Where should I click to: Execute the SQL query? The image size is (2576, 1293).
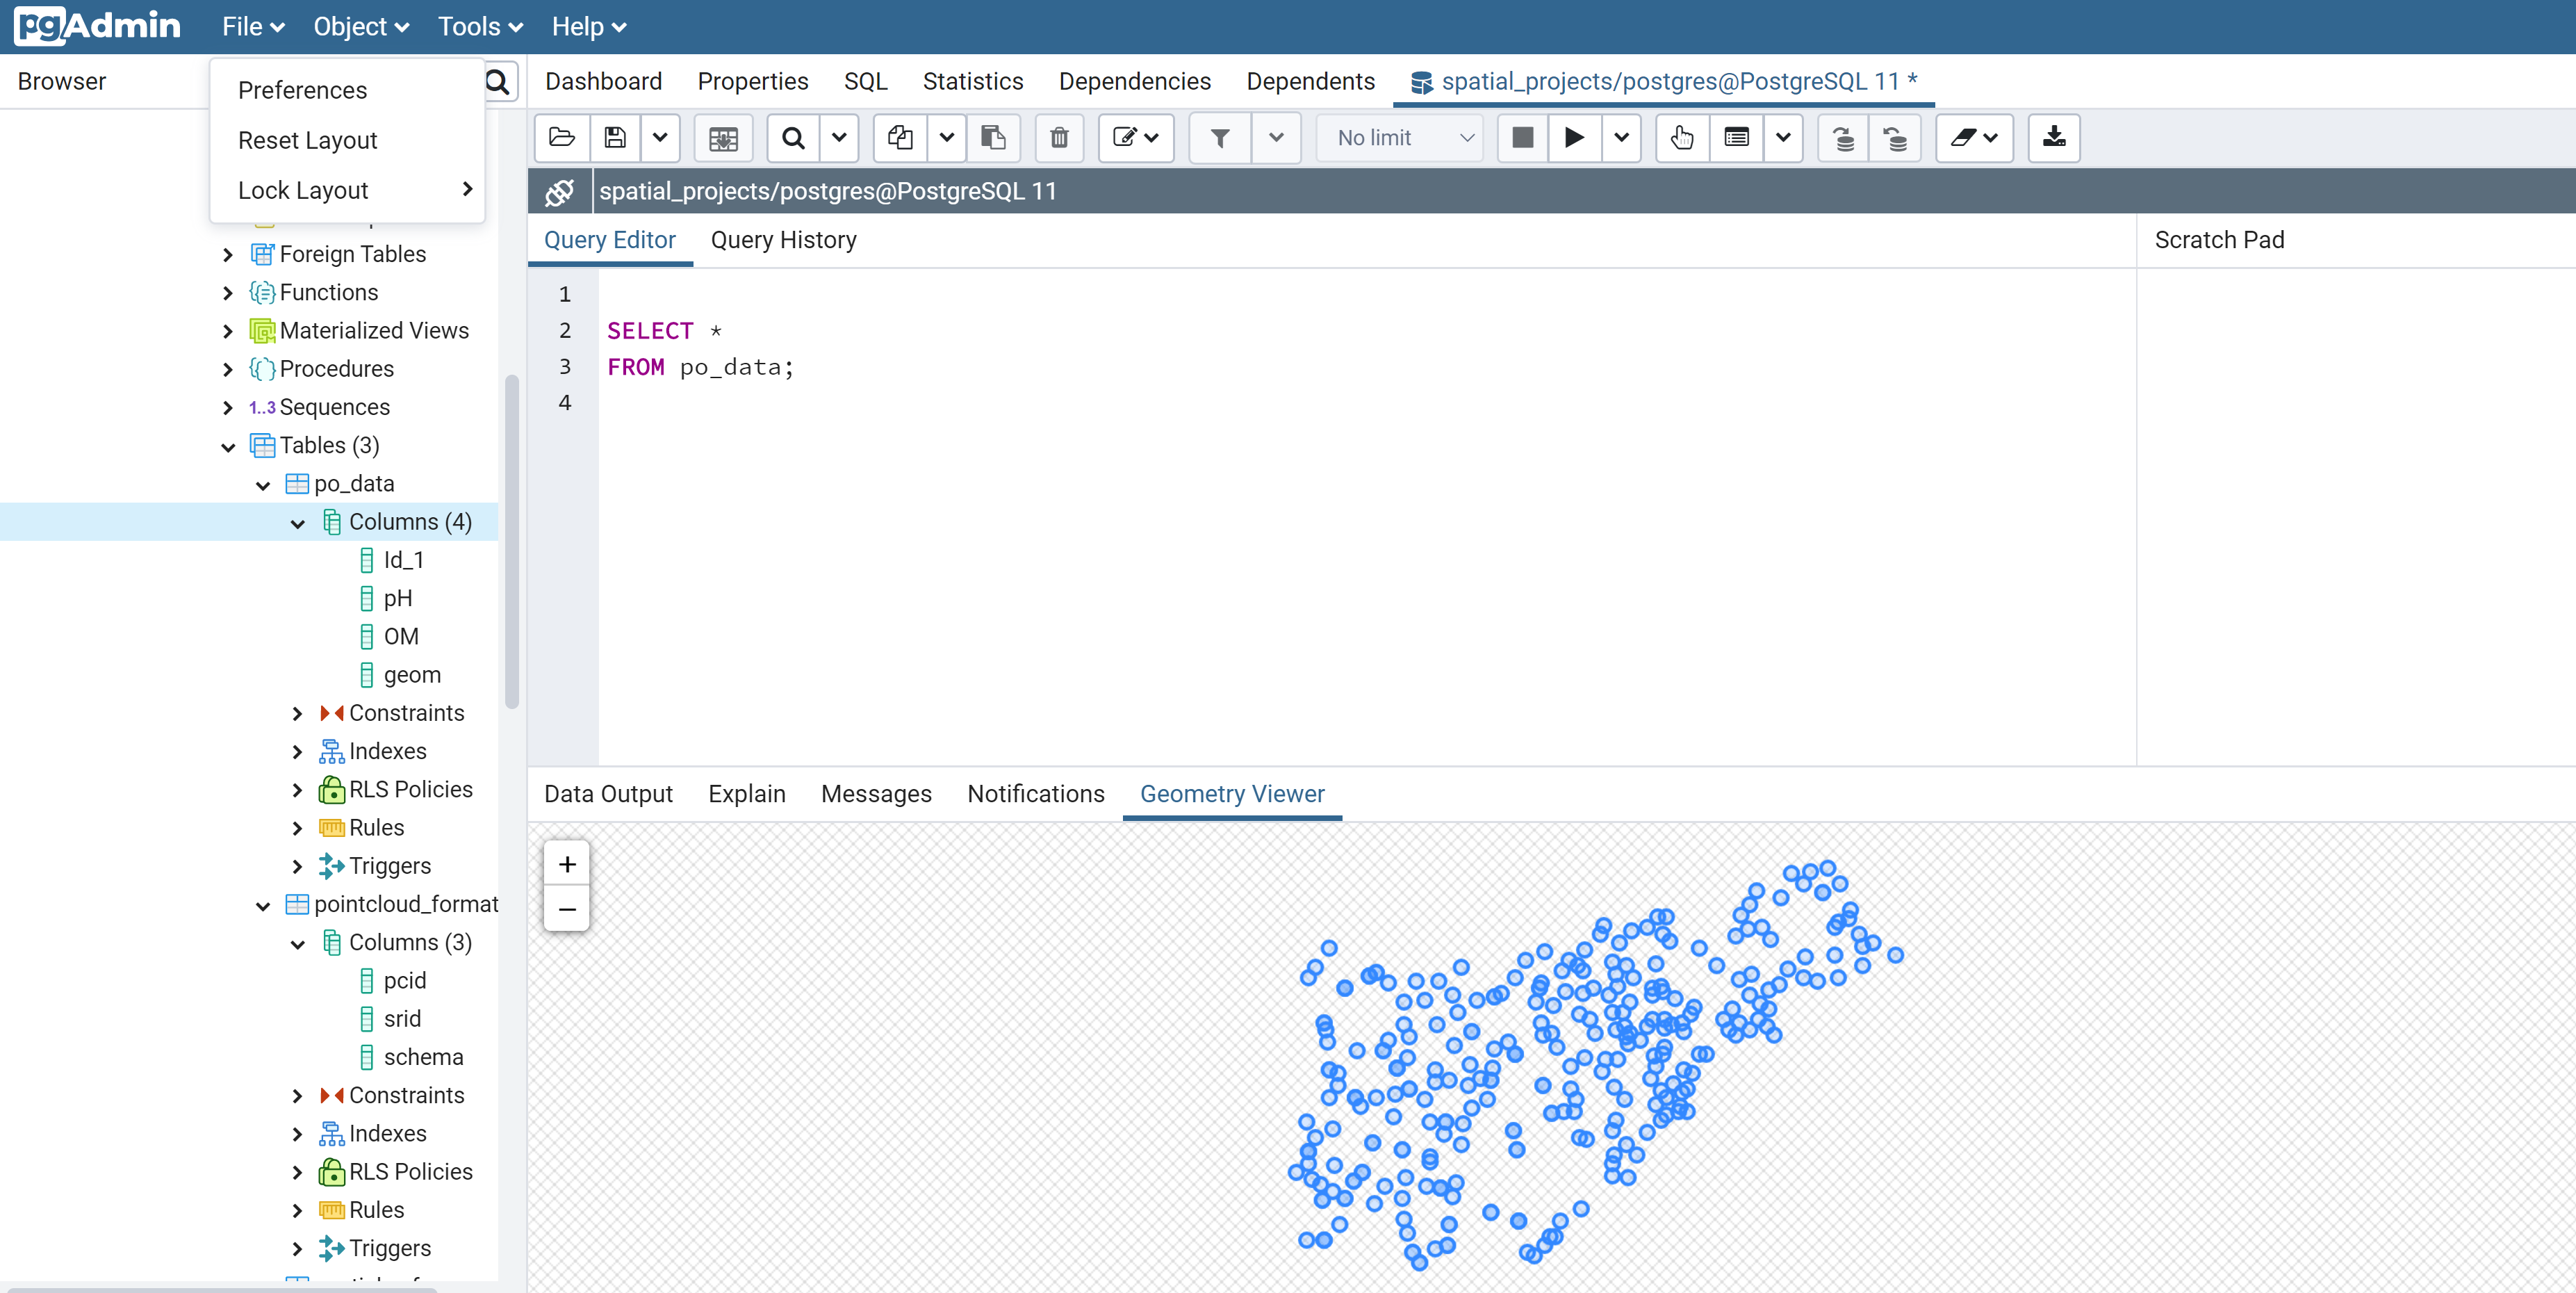[x=1573, y=138]
